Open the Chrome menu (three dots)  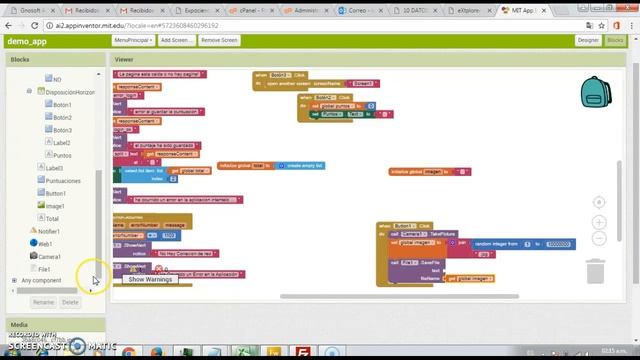click(632, 26)
